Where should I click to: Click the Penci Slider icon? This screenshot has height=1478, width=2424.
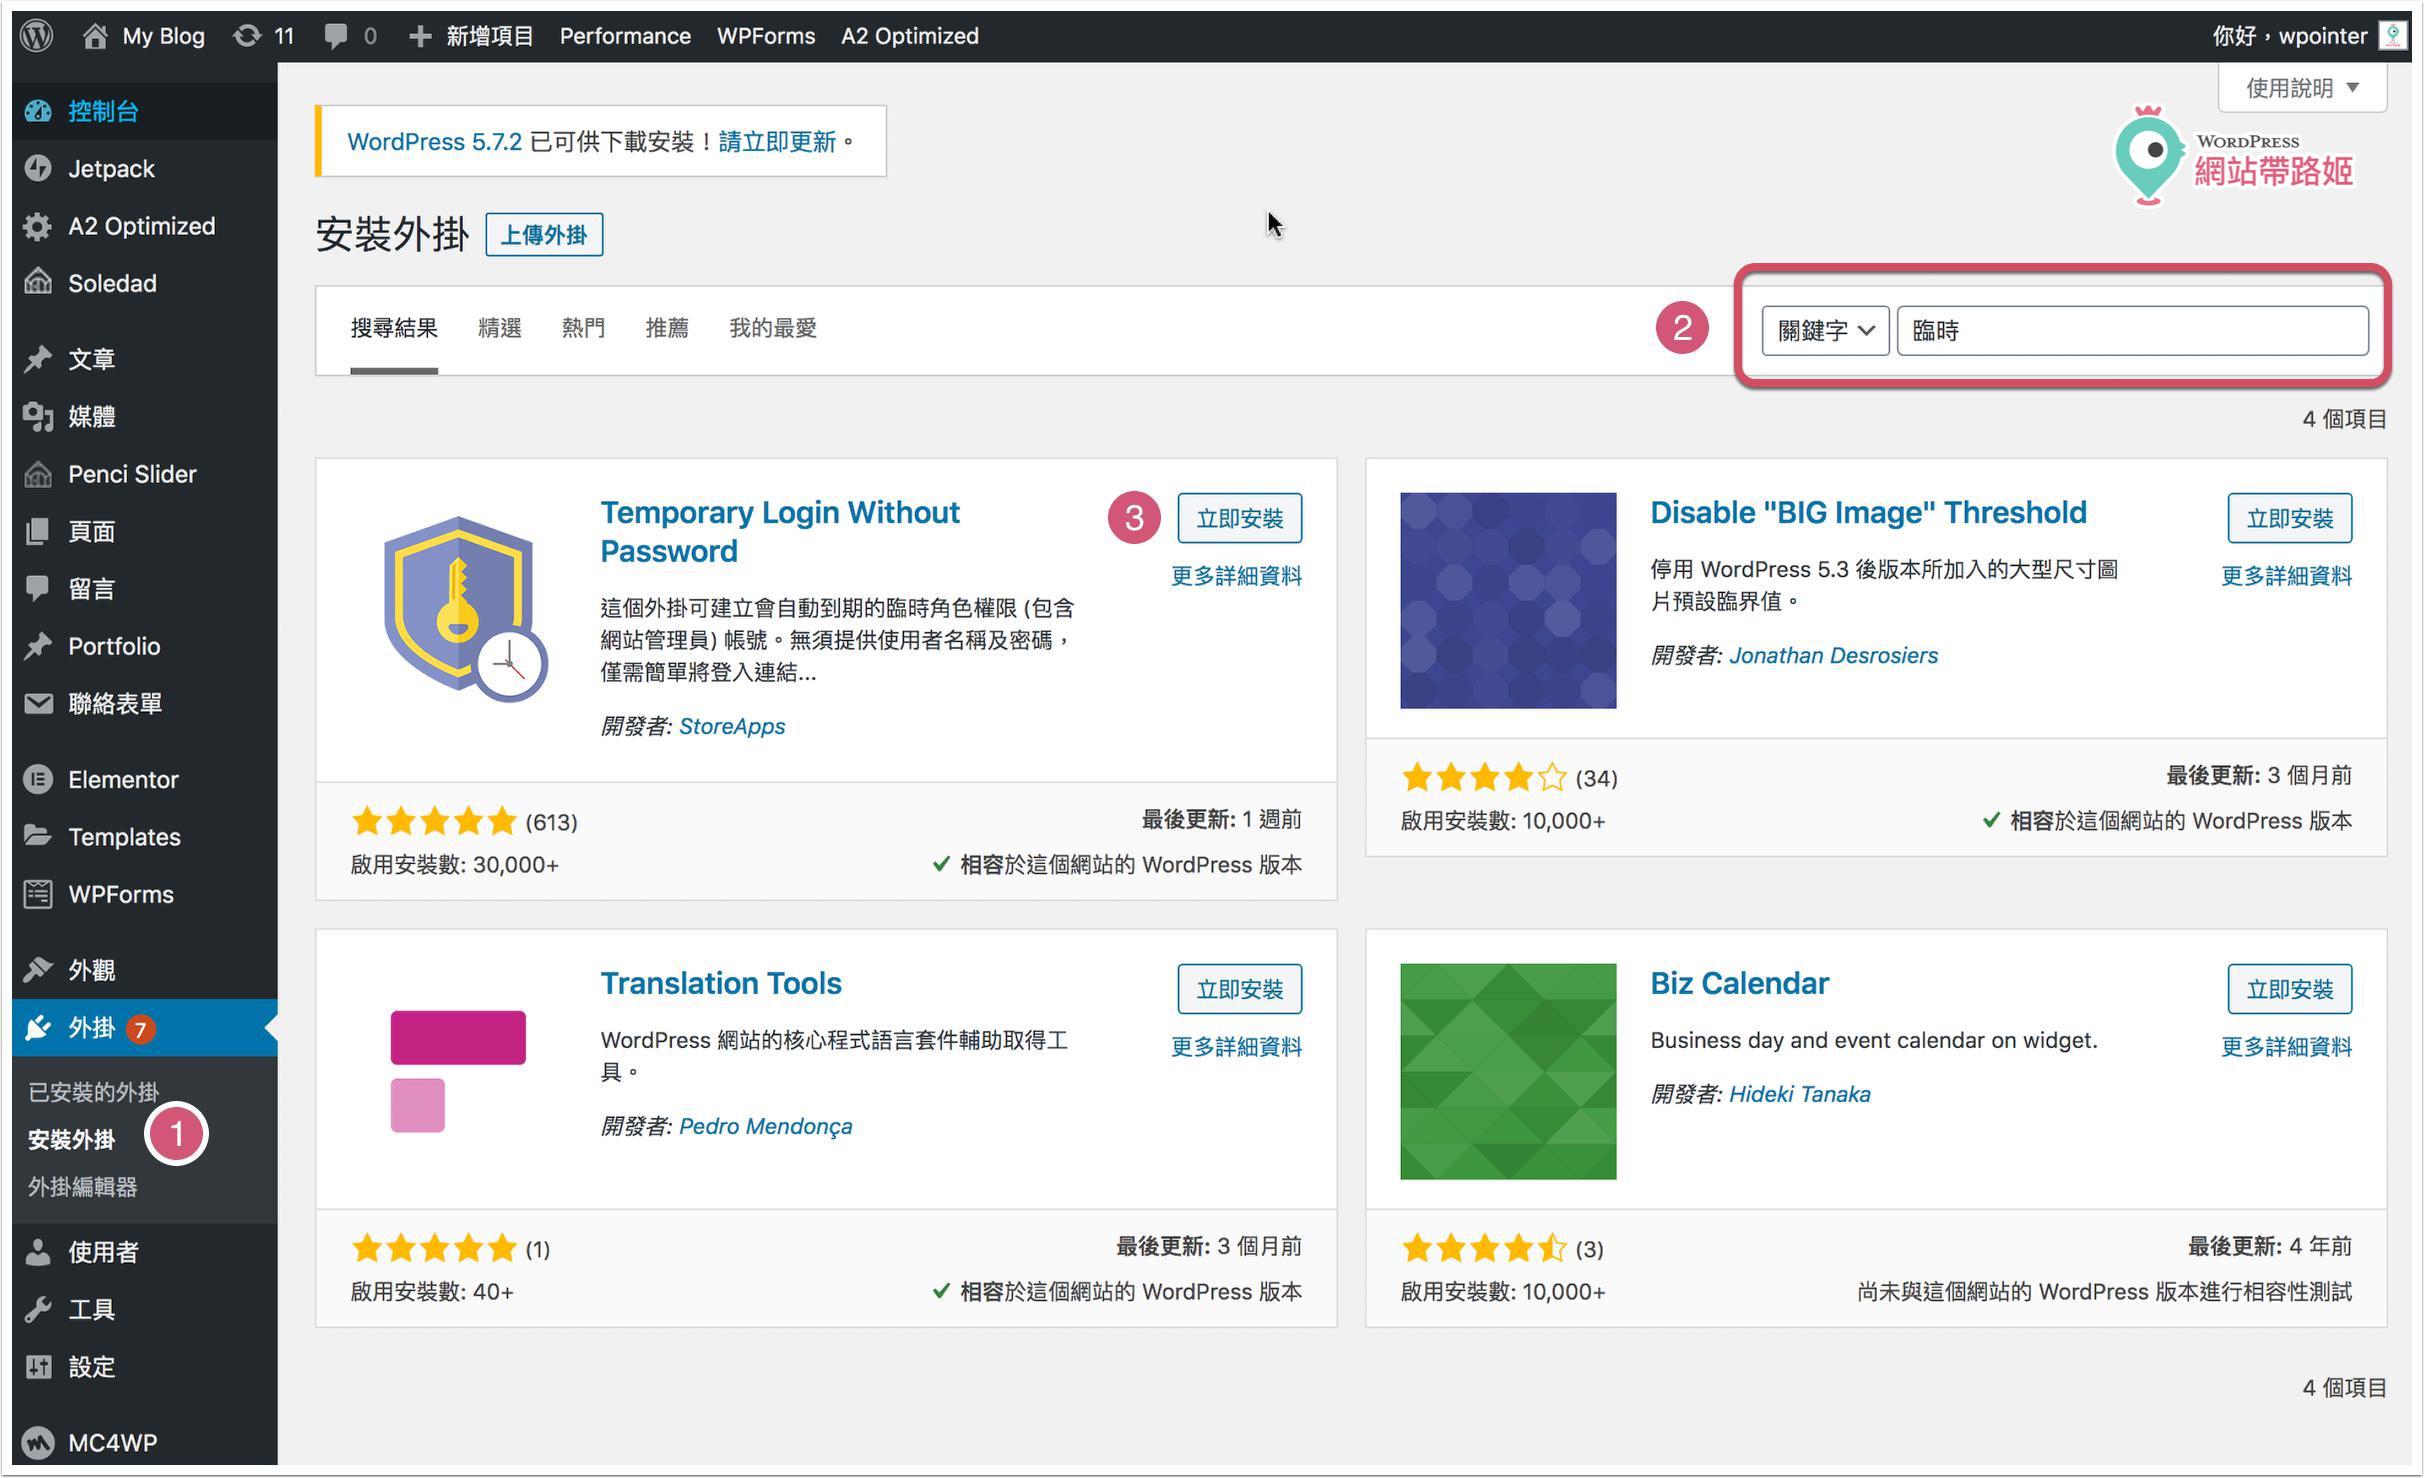38,474
